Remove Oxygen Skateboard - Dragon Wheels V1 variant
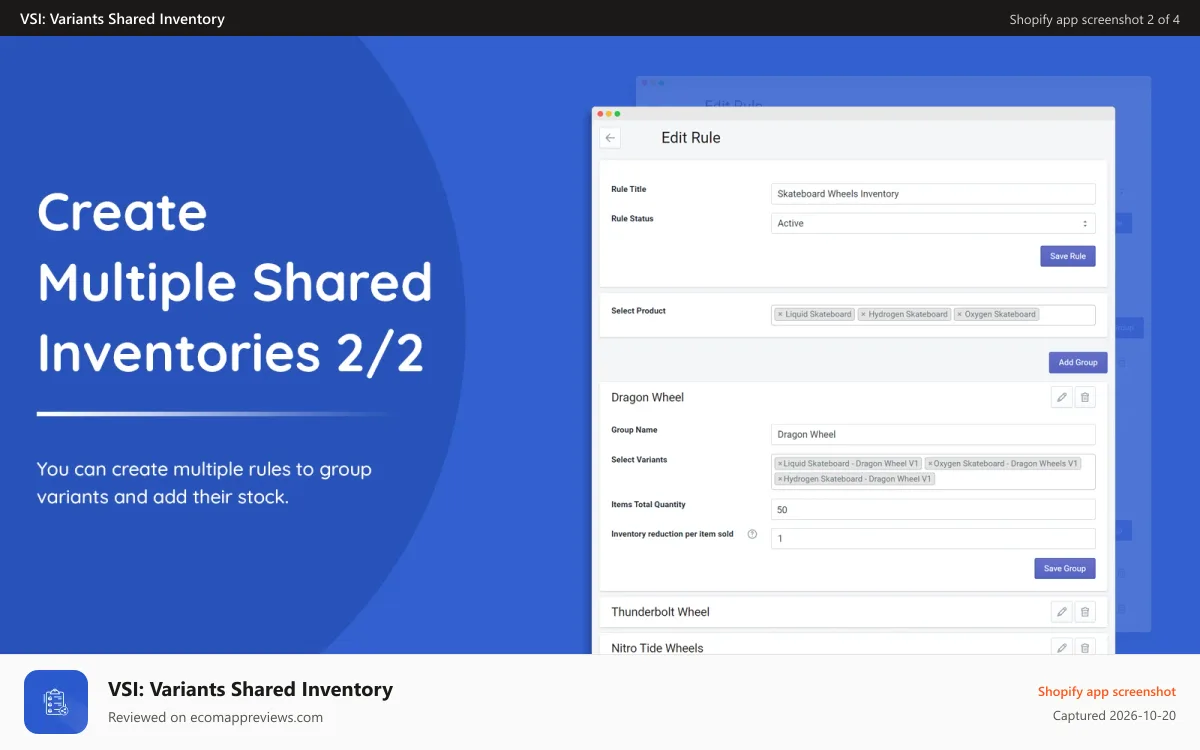The height and width of the screenshot is (750, 1200). tap(930, 464)
